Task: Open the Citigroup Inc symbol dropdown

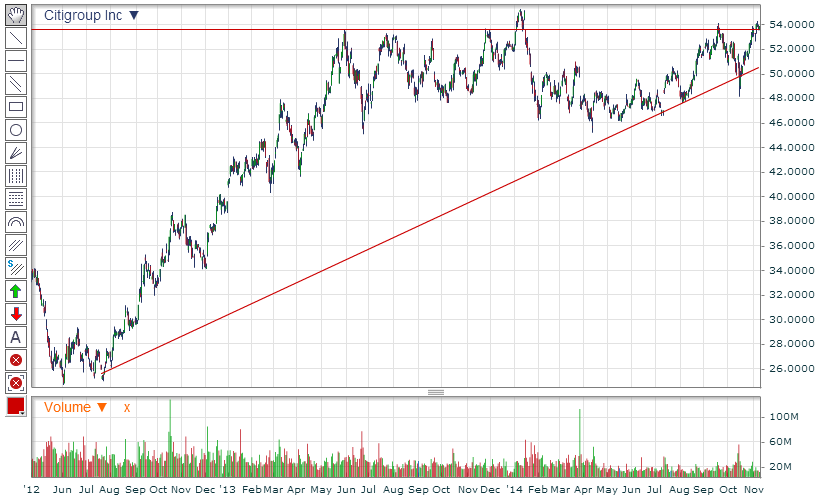Action: point(134,15)
